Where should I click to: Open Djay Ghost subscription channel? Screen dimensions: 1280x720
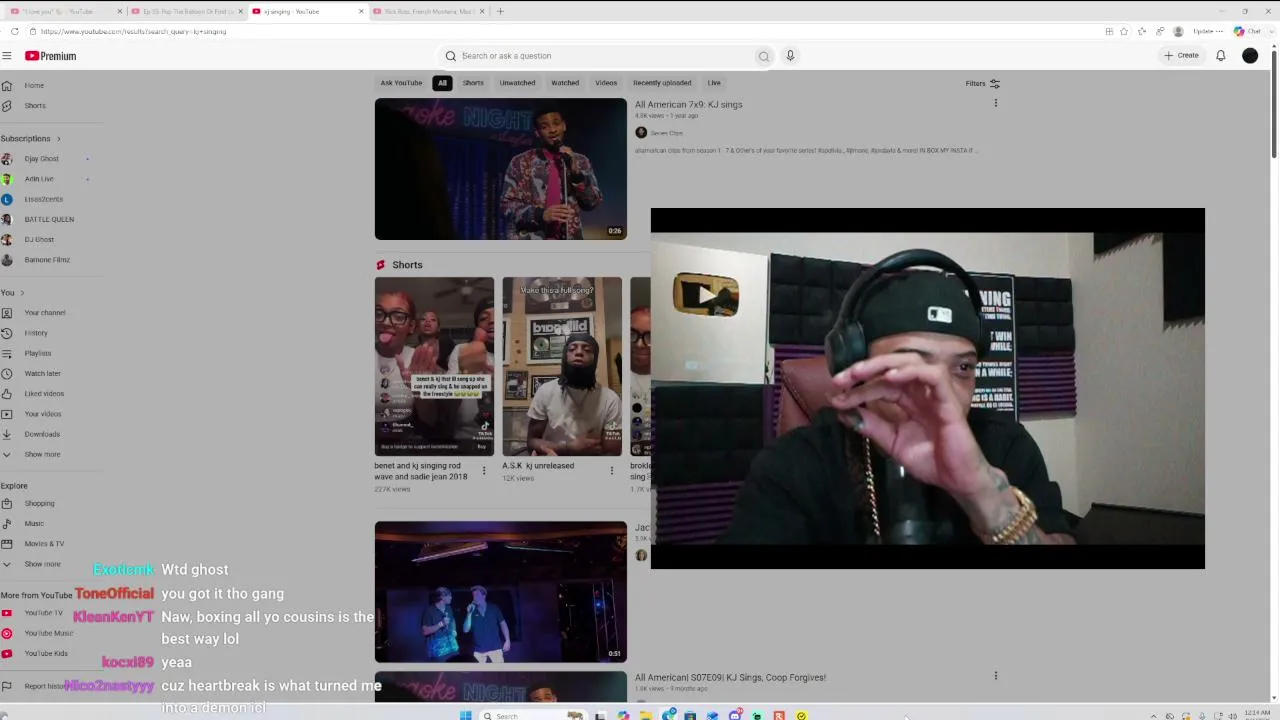[x=42, y=159]
